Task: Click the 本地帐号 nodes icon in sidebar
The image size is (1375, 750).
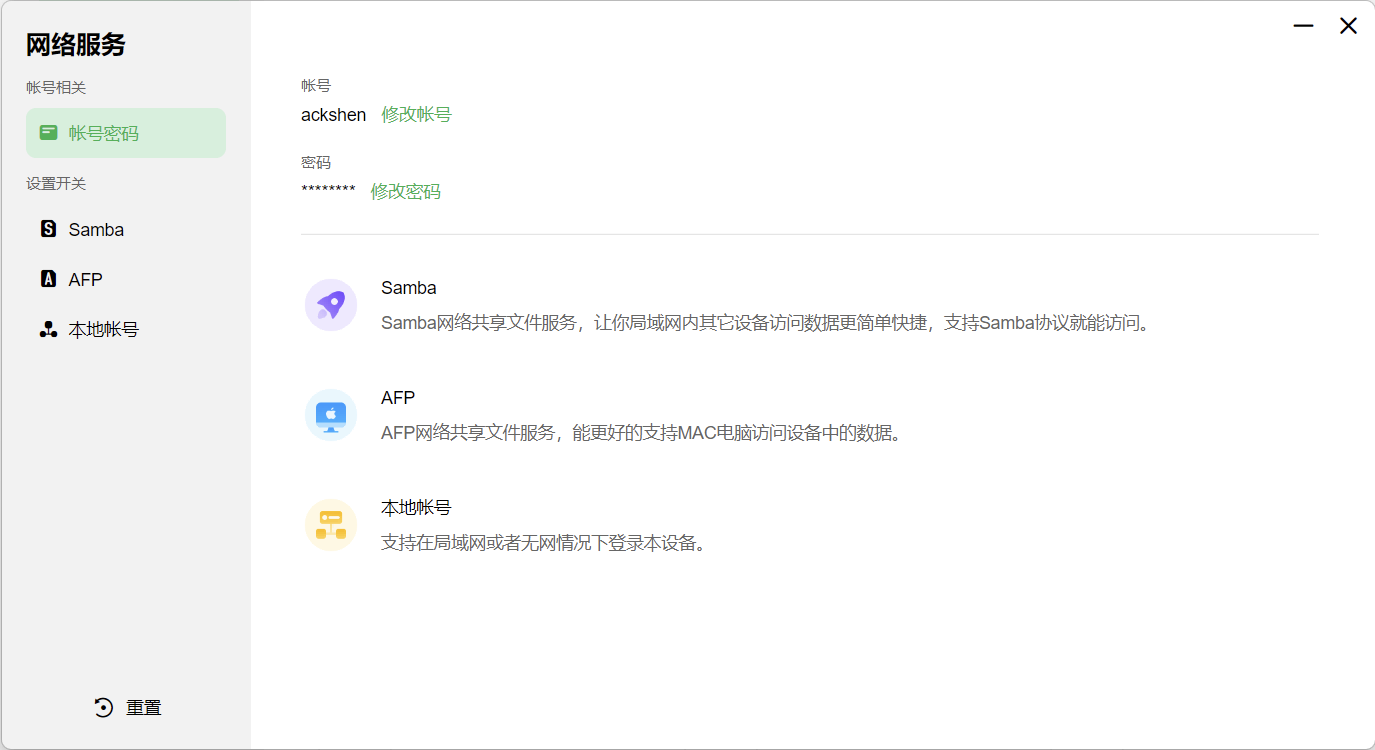Action: 48,330
